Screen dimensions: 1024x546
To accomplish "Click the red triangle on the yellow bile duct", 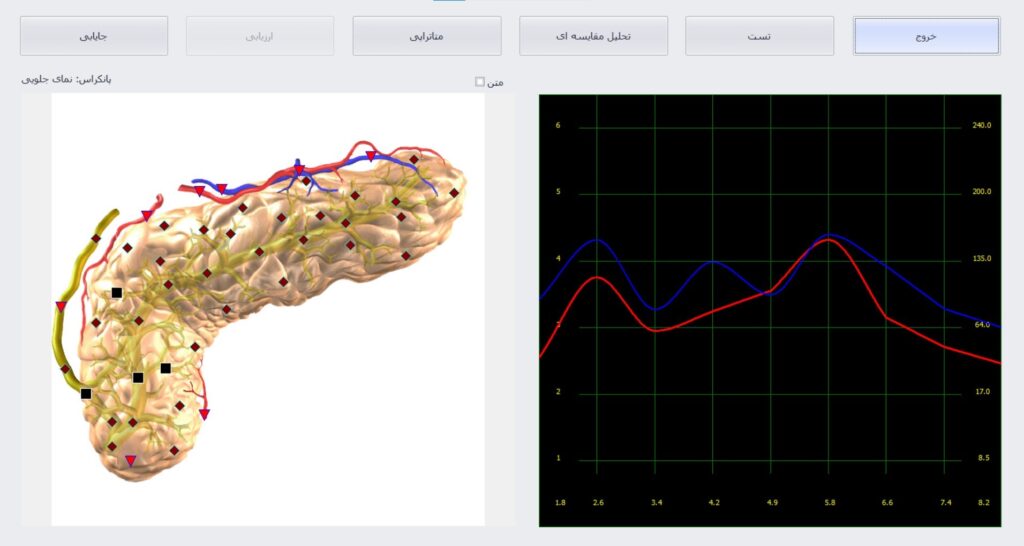I will [61, 306].
